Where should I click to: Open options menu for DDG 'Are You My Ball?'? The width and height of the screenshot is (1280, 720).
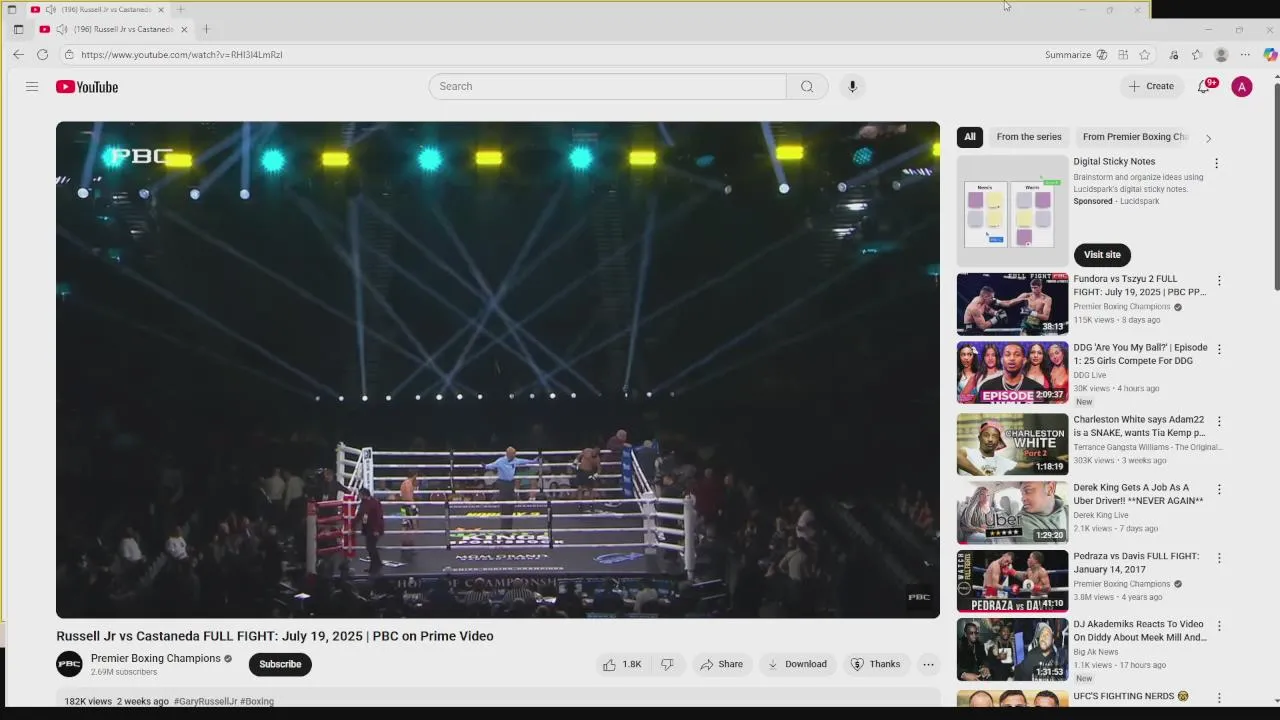1219,349
